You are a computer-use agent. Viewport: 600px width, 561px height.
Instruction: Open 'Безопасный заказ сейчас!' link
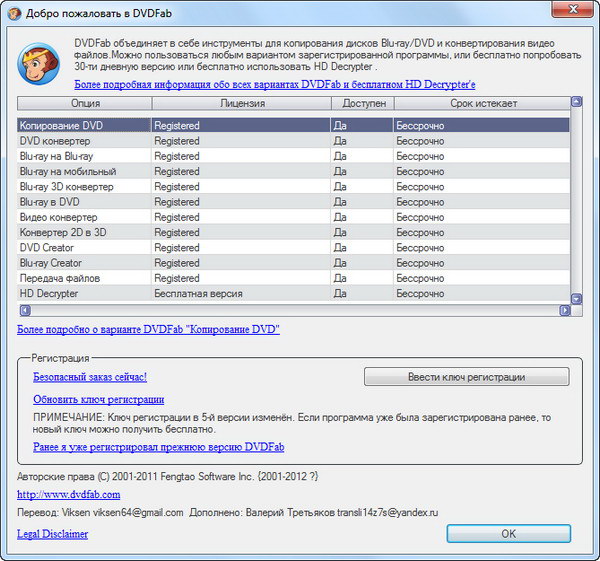tap(90, 377)
